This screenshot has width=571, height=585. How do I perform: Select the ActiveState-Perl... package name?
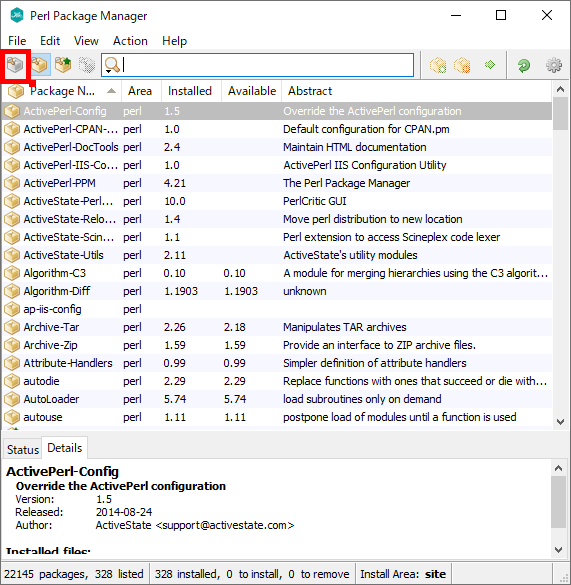68,201
